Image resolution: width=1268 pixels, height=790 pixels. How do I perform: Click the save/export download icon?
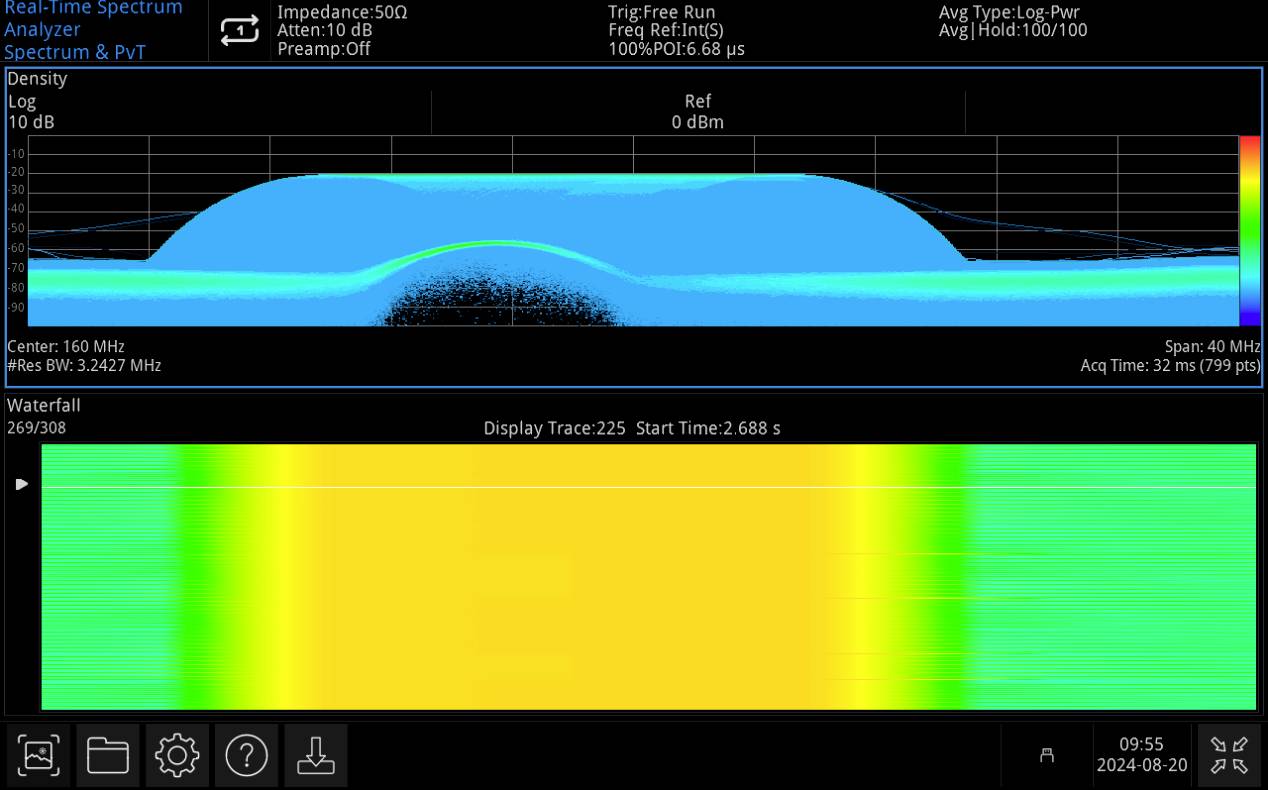pyautogui.click(x=315, y=755)
